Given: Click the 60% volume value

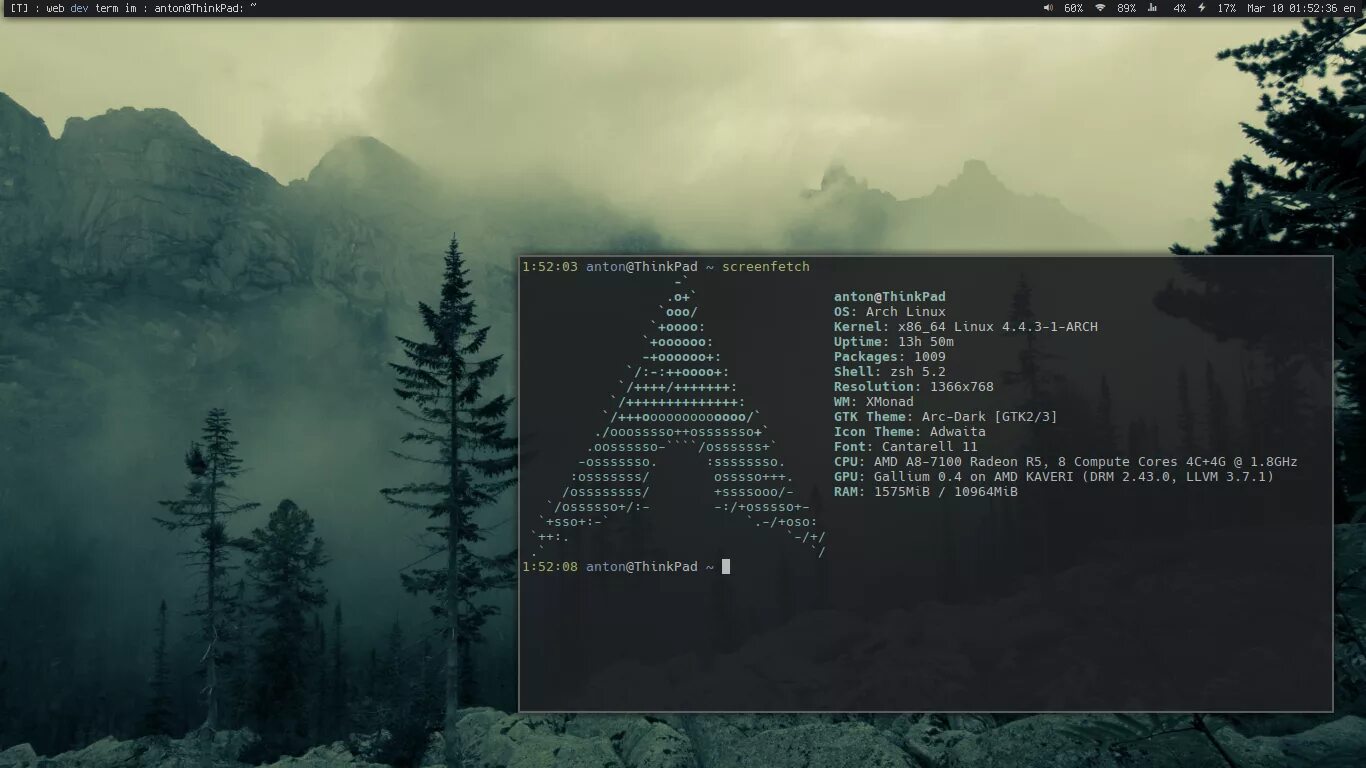Looking at the screenshot, I should pos(1073,7).
